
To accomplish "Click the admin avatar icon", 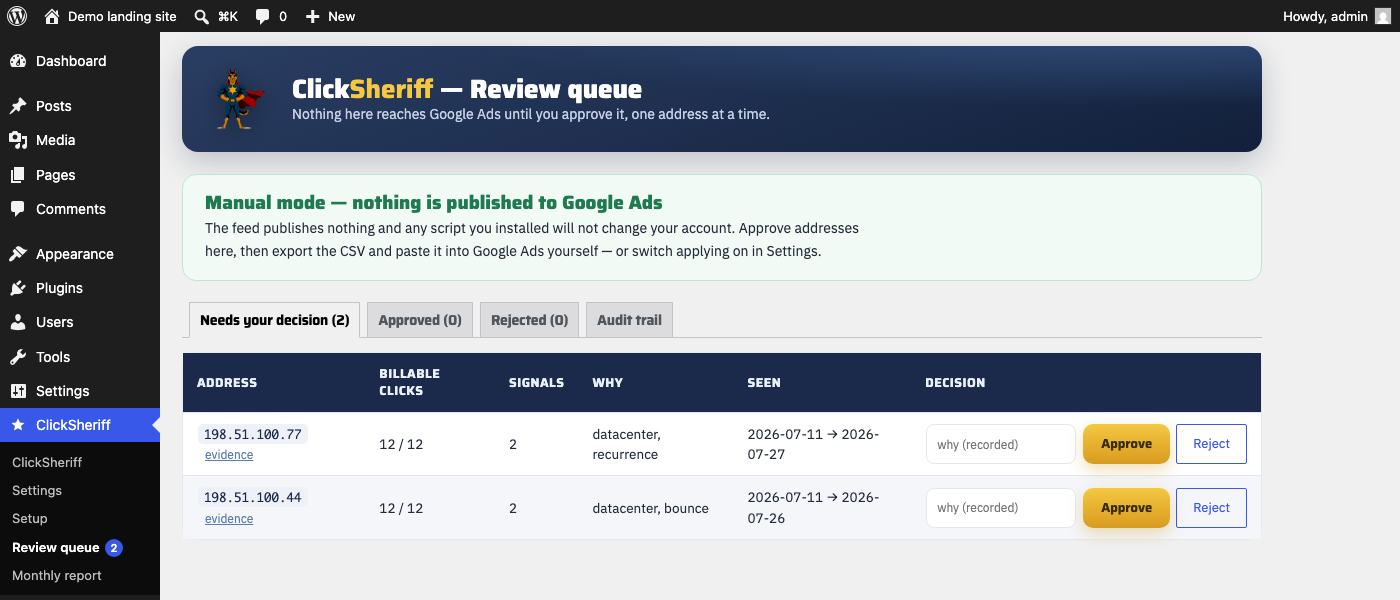I will click(1382, 16).
